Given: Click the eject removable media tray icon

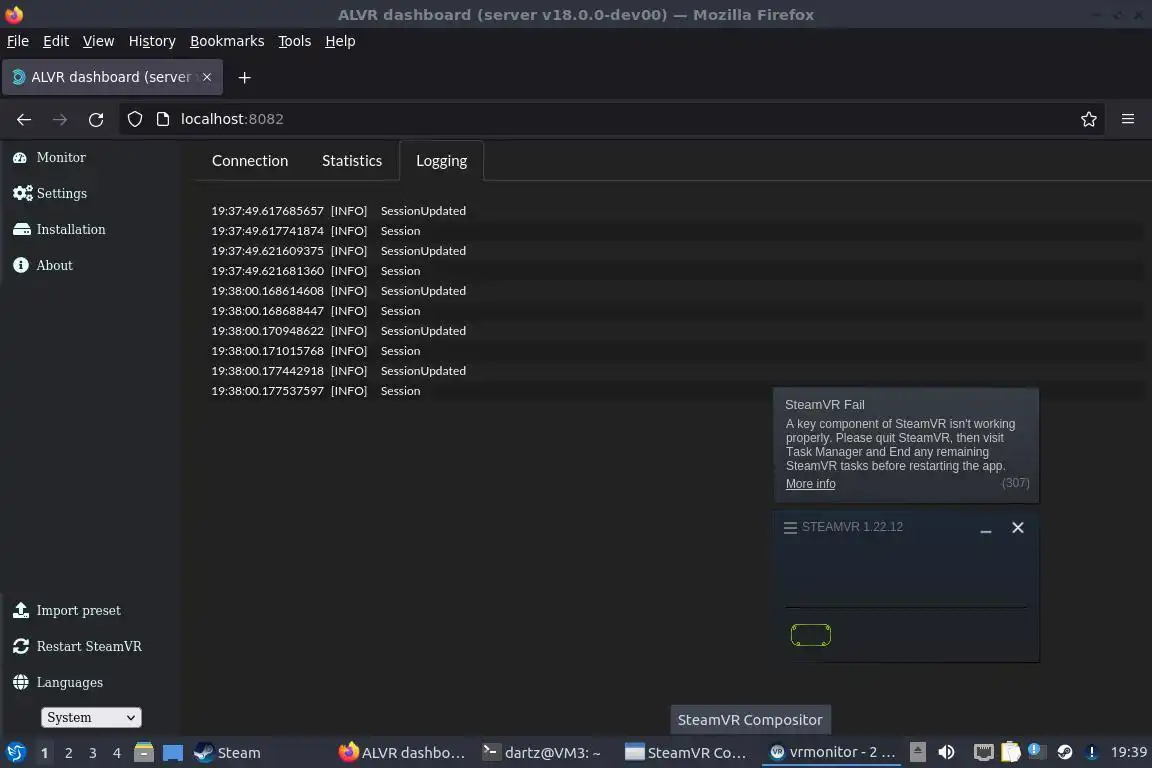Looking at the screenshot, I should [x=918, y=752].
